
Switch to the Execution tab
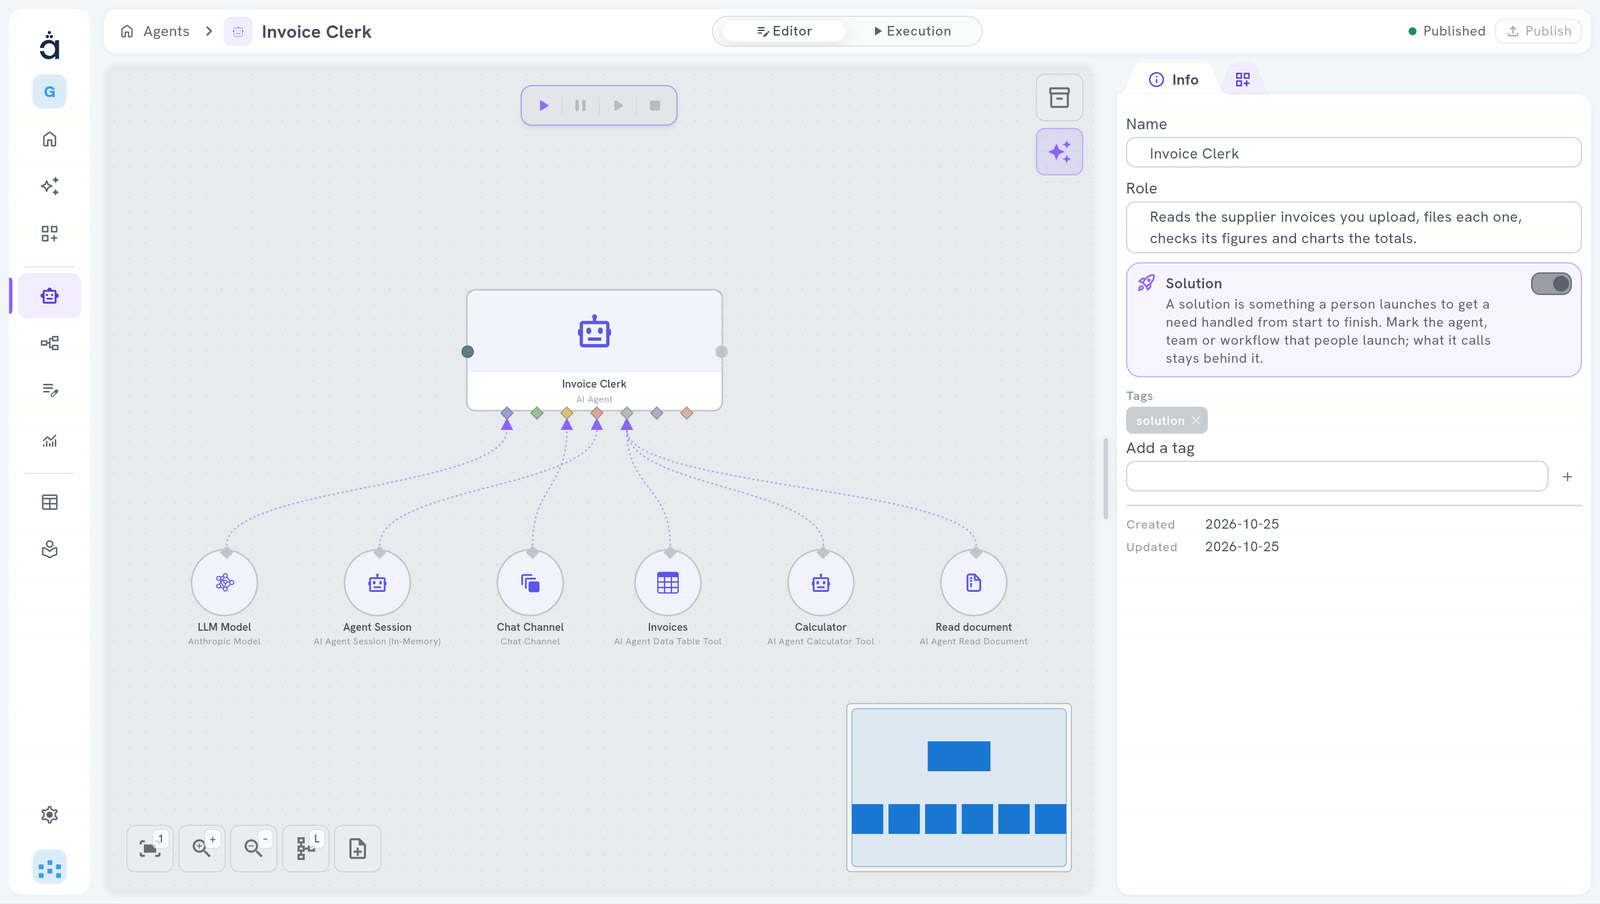912,31
